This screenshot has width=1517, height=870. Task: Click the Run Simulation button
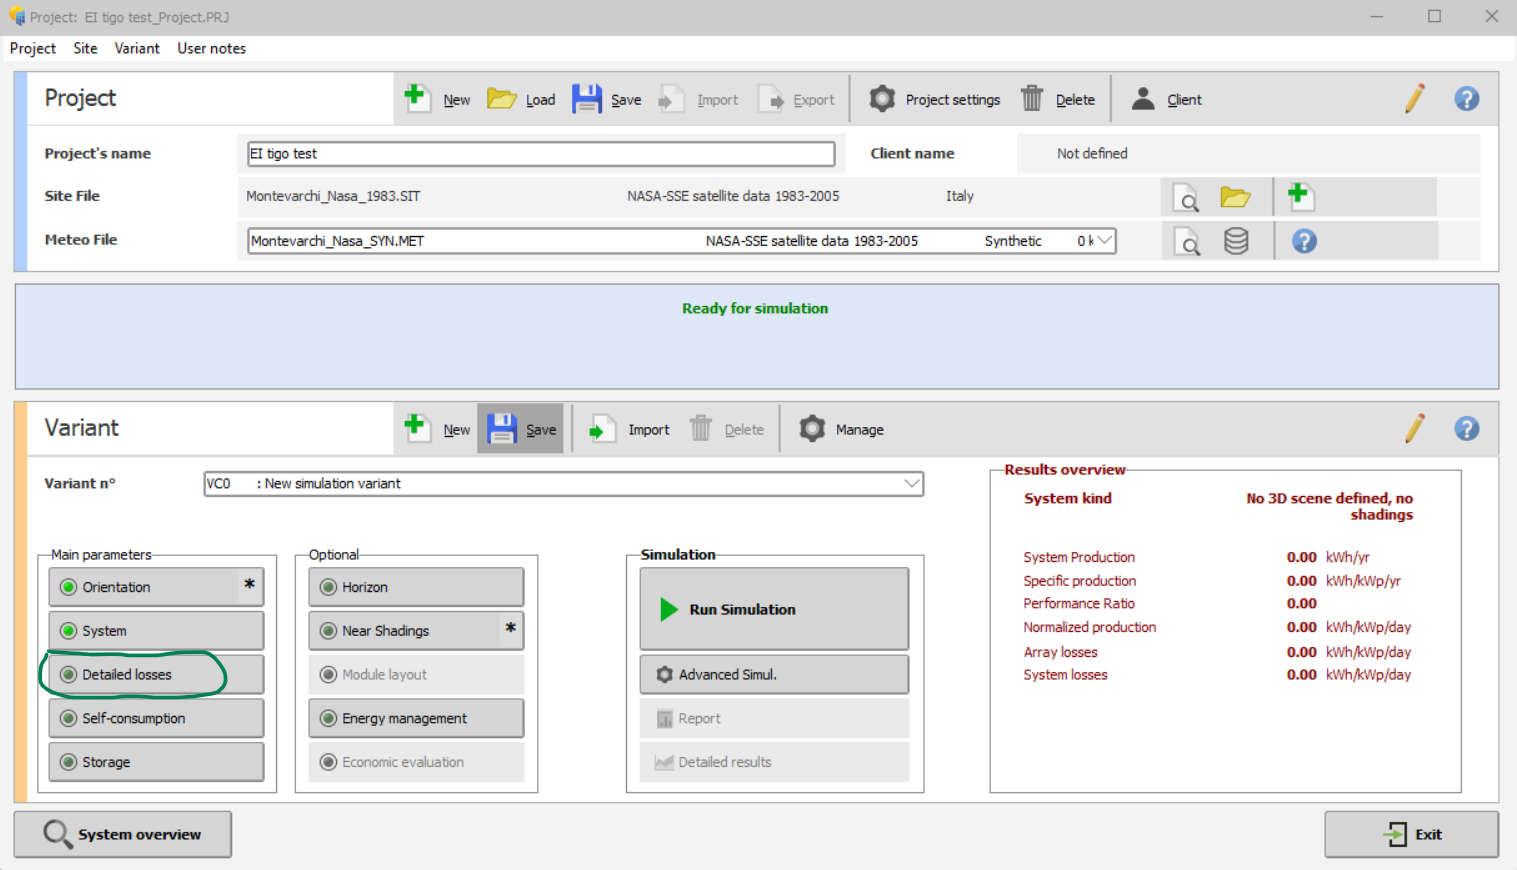pyautogui.click(x=774, y=609)
